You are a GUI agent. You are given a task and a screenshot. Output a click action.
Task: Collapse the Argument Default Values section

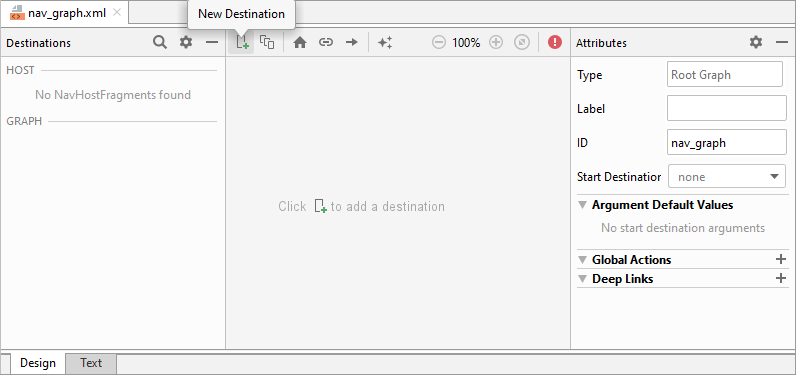tap(583, 205)
